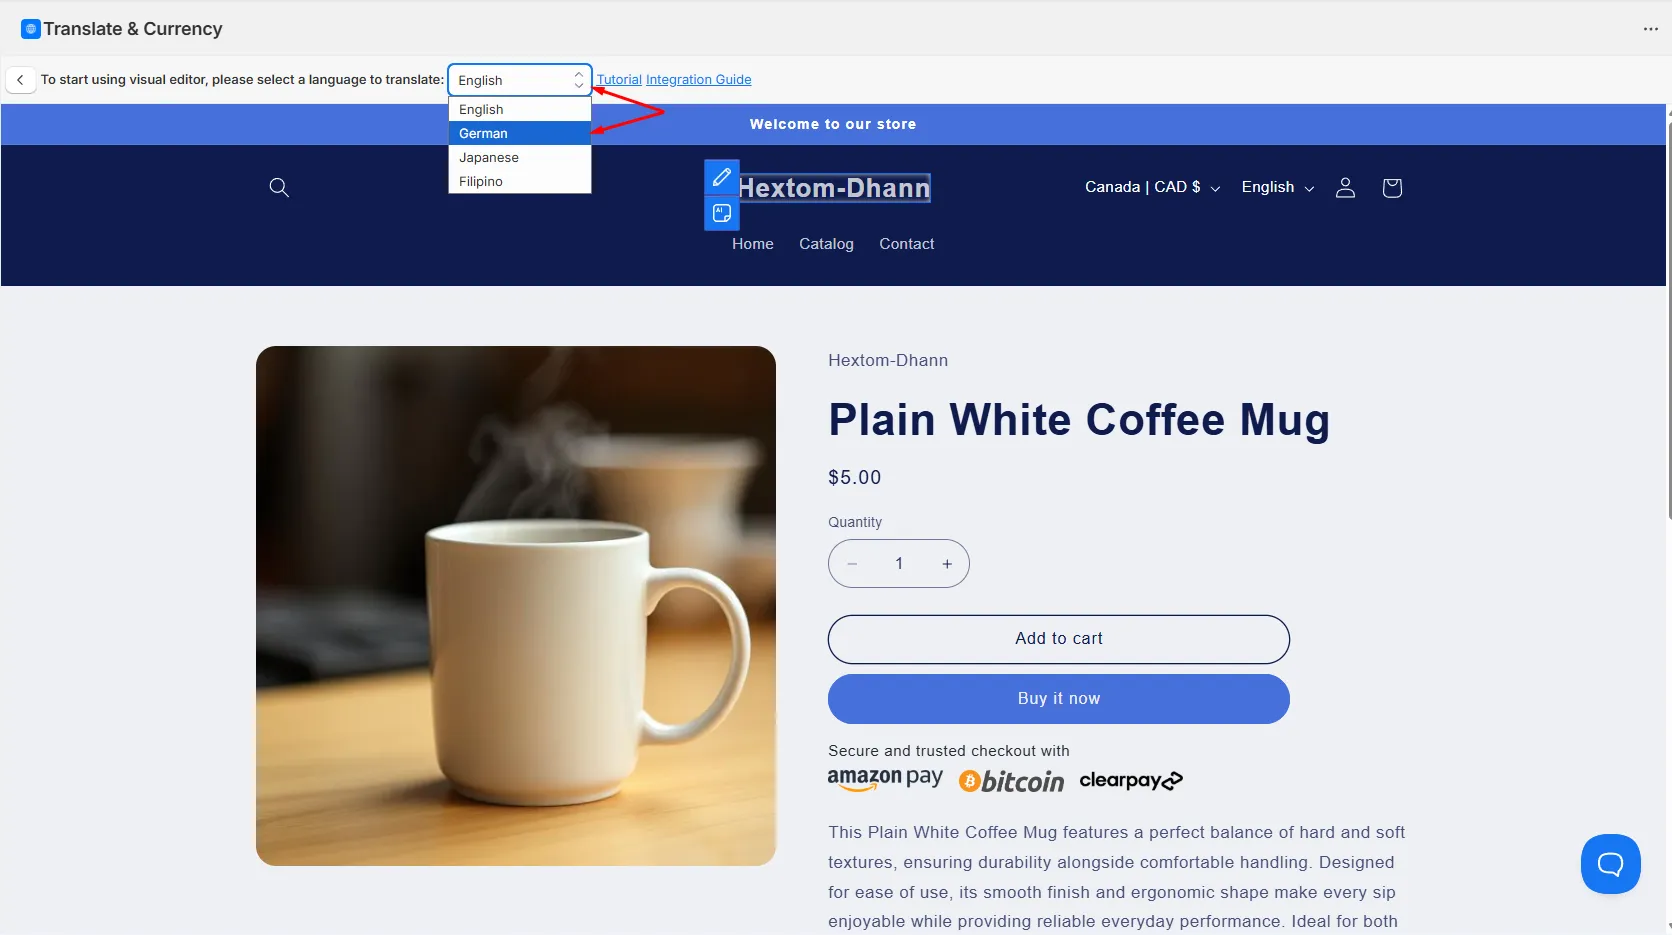Click the Translate & Currency app logo

31,29
